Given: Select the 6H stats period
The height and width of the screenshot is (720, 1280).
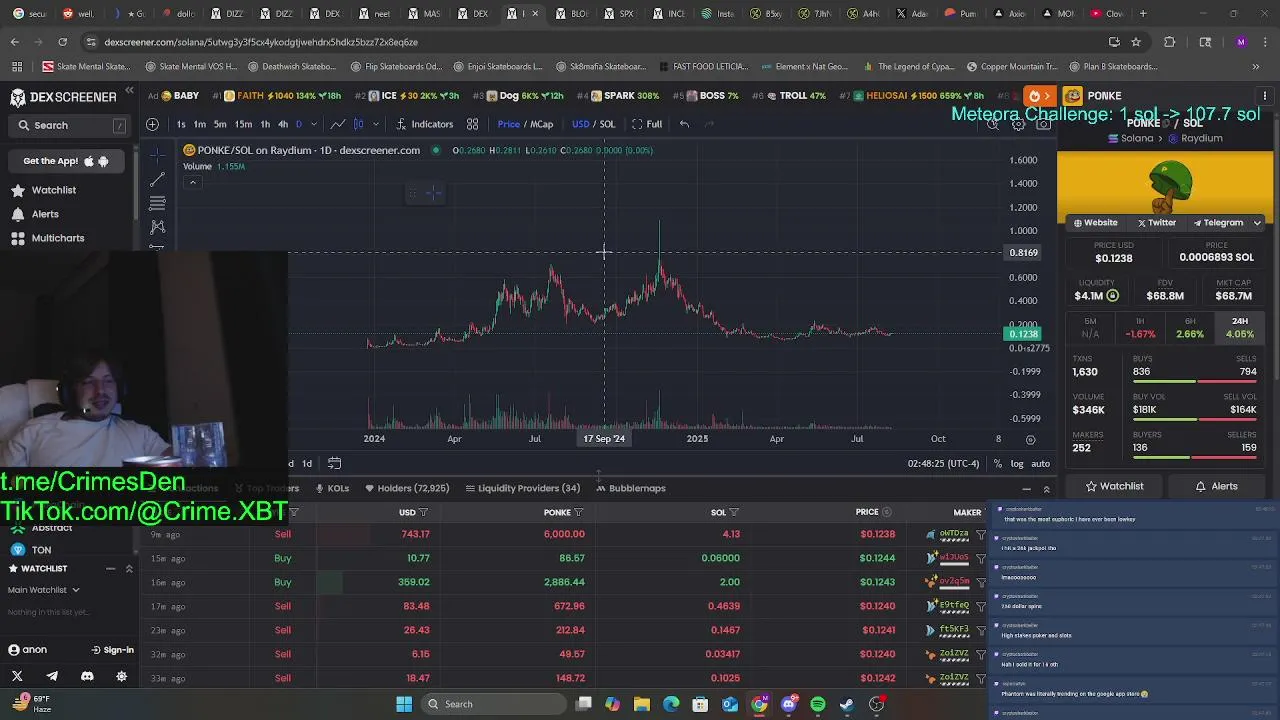Looking at the screenshot, I should [x=1190, y=328].
